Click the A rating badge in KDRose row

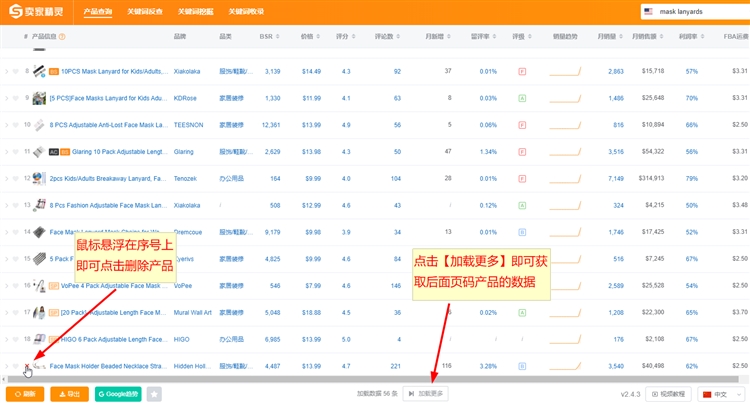click(522, 98)
